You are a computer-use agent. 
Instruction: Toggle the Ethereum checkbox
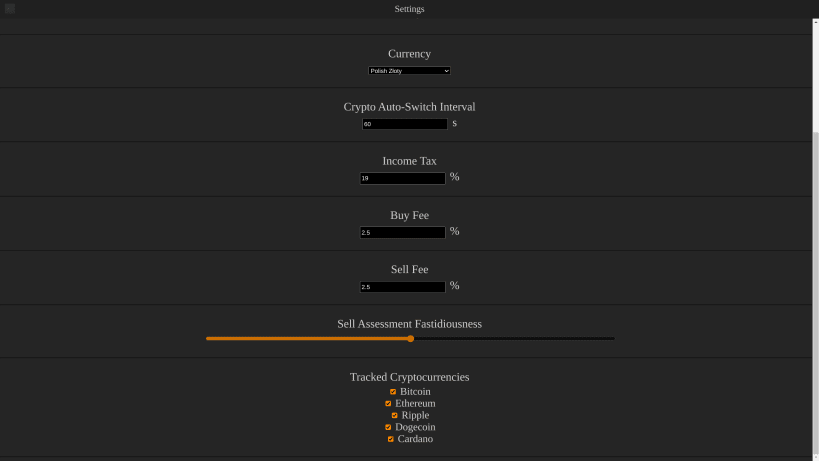388,404
